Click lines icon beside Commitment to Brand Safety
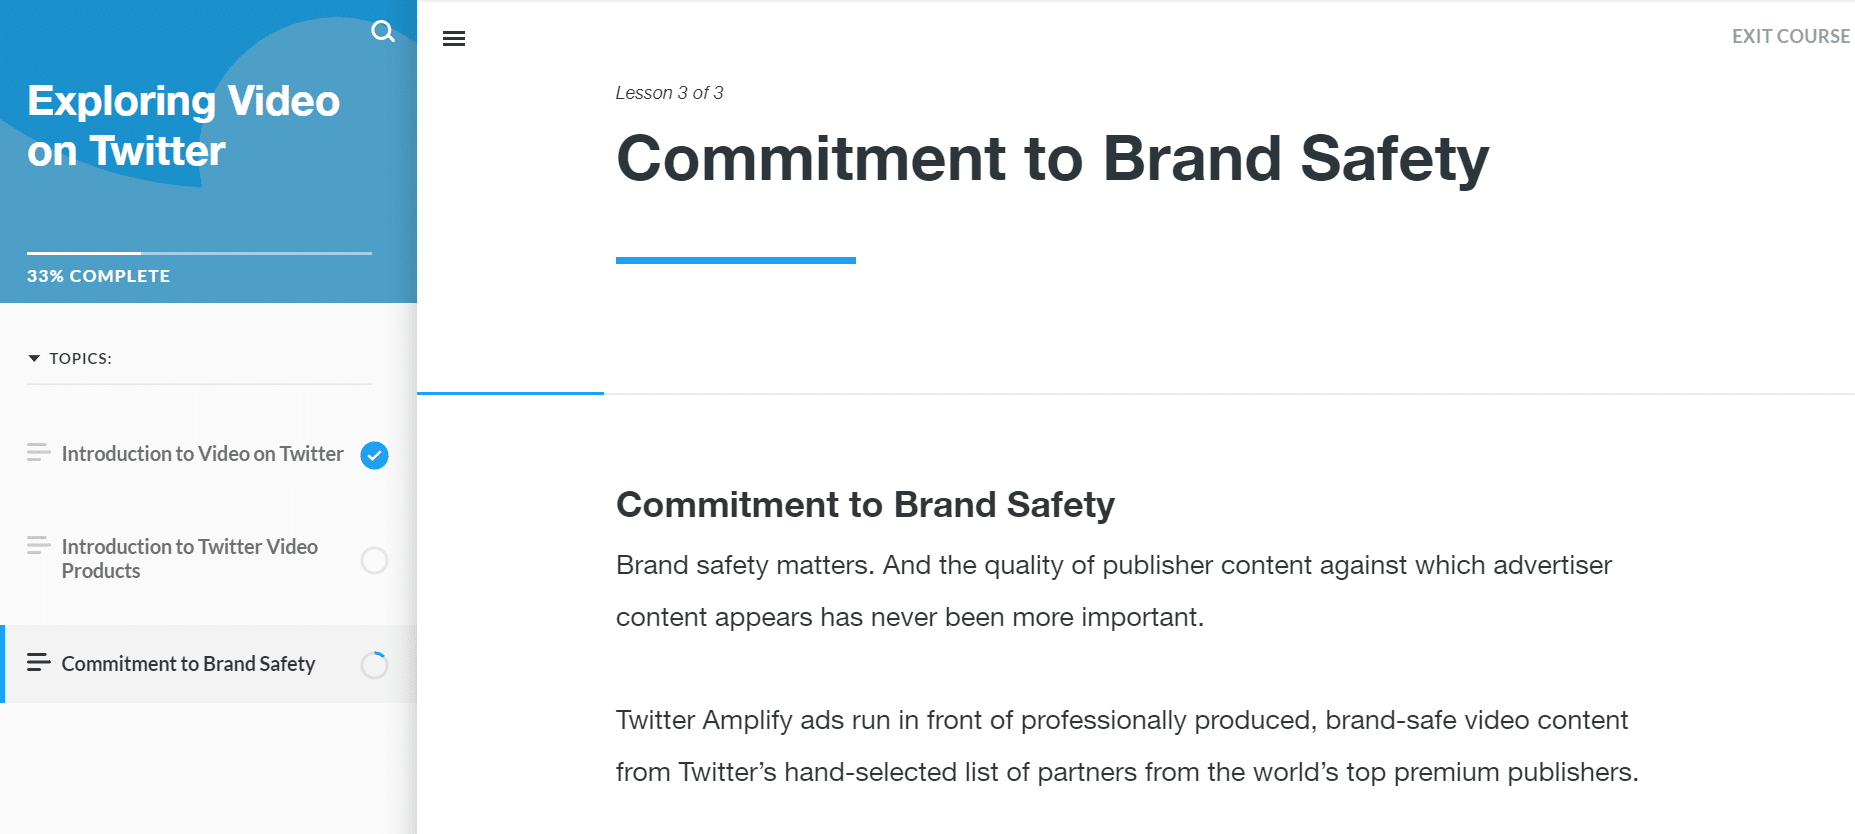The image size is (1855, 834). click(38, 663)
